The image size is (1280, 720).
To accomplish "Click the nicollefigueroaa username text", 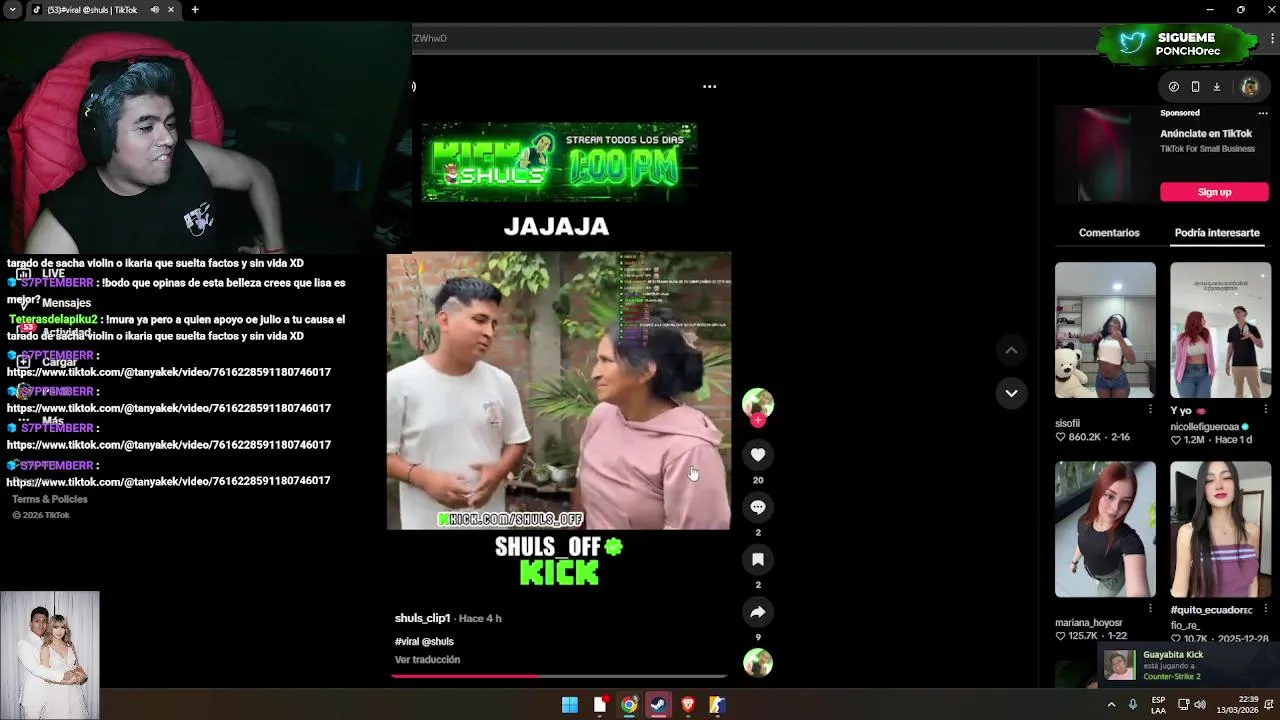I will 1204,426.
